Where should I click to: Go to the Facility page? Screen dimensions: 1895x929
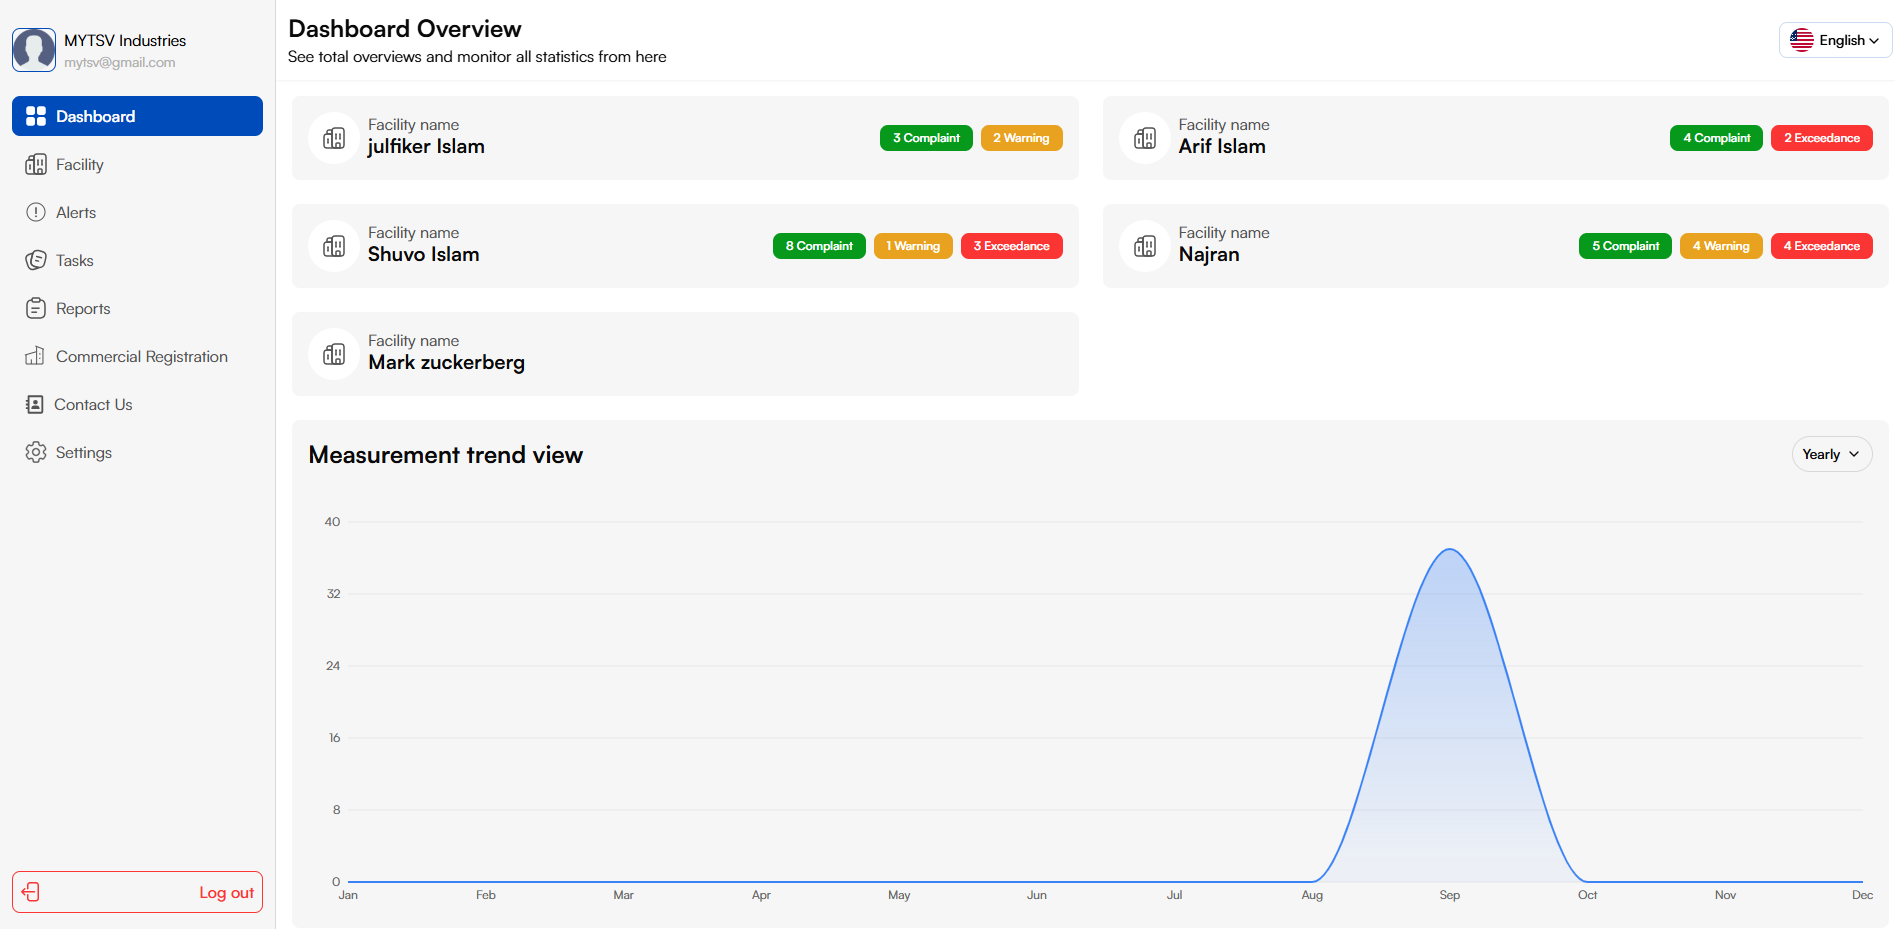(137, 164)
